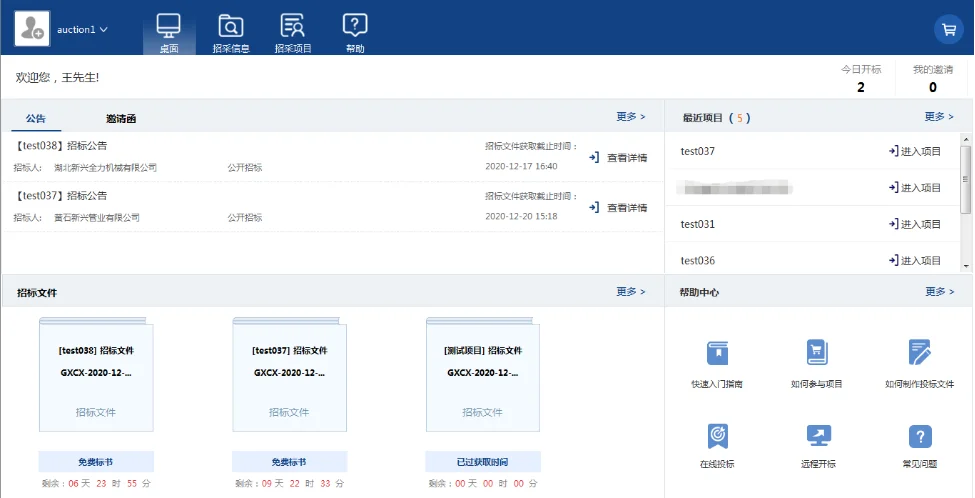Open the shopping cart icon
This screenshot has height=498, width=975.
(949, 29)
